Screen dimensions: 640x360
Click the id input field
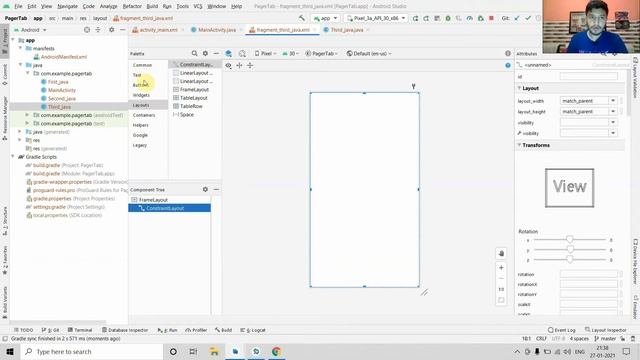click(x=589, y=76)
